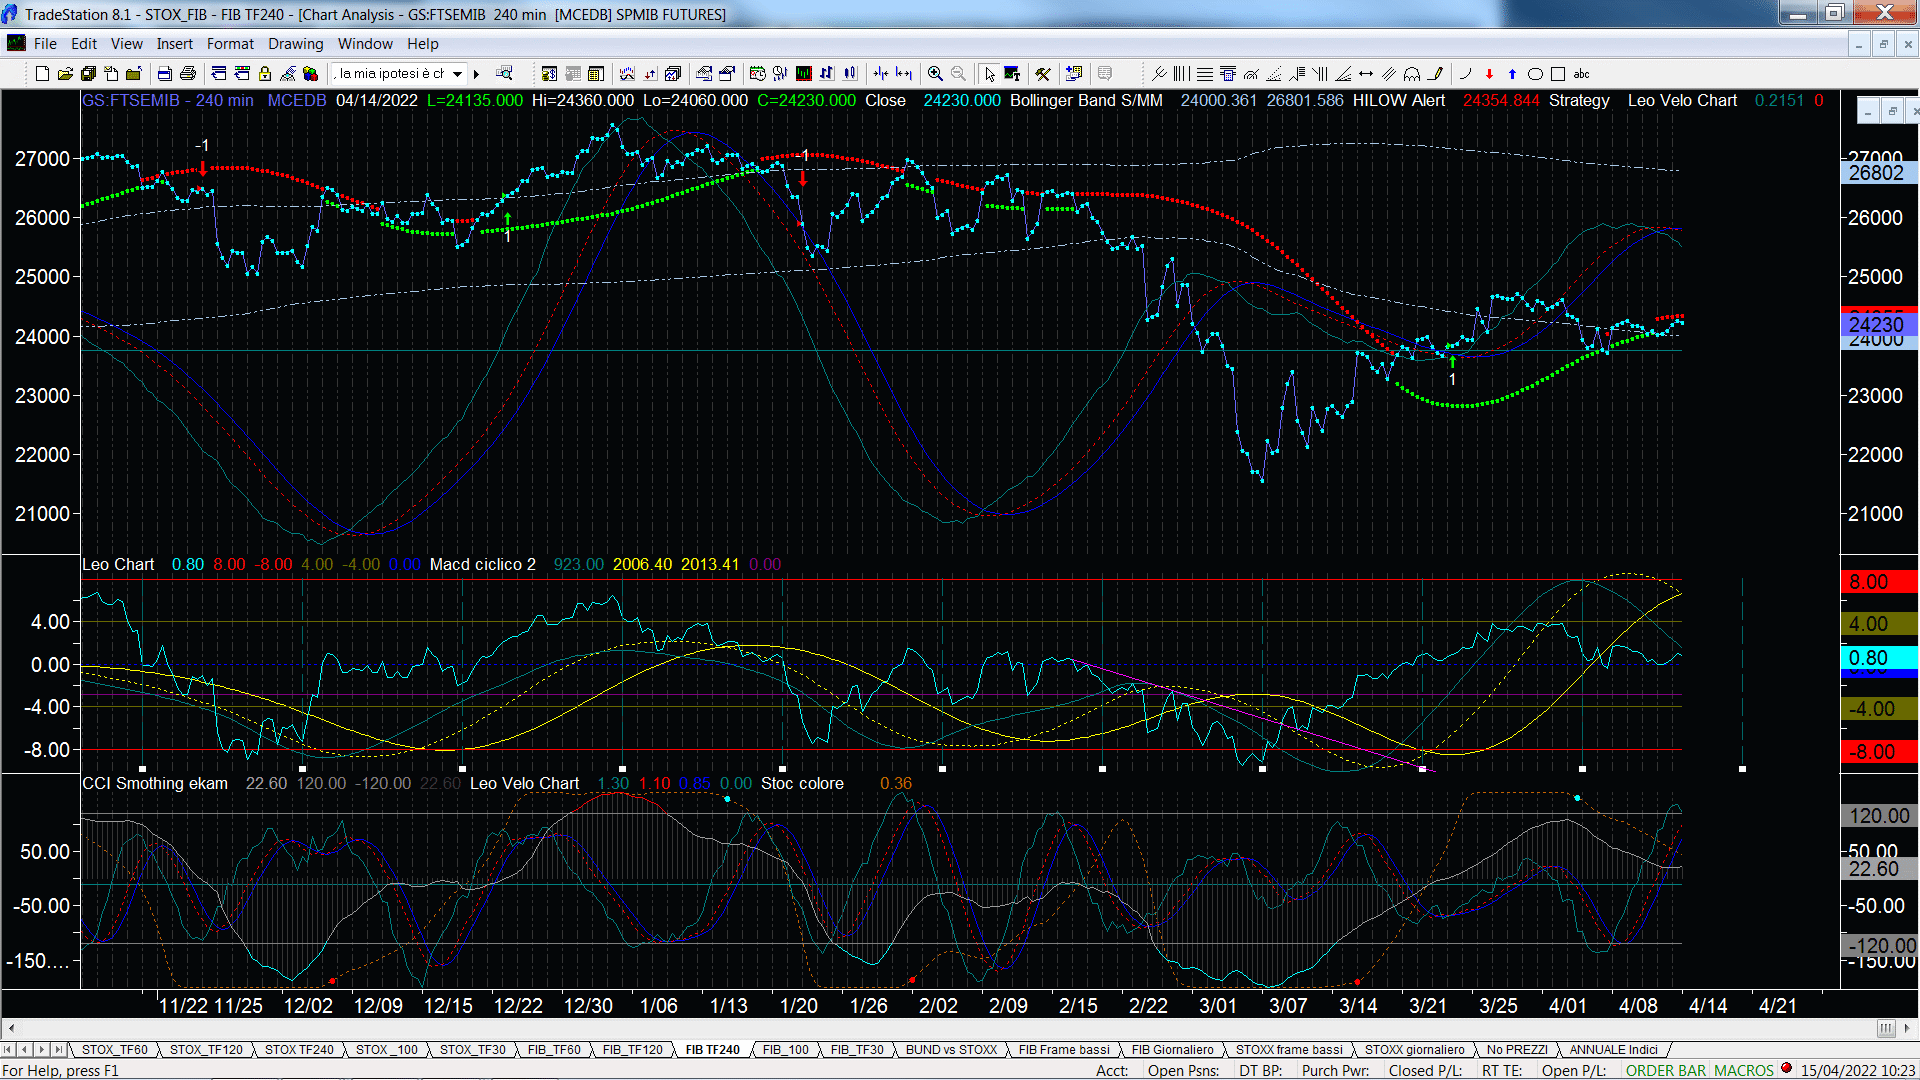The height and width of the screenshot is (1080, 1920).
Task: Expand the 'la mia ipotesi' dropdown
Action: click(x=457, y=73)
